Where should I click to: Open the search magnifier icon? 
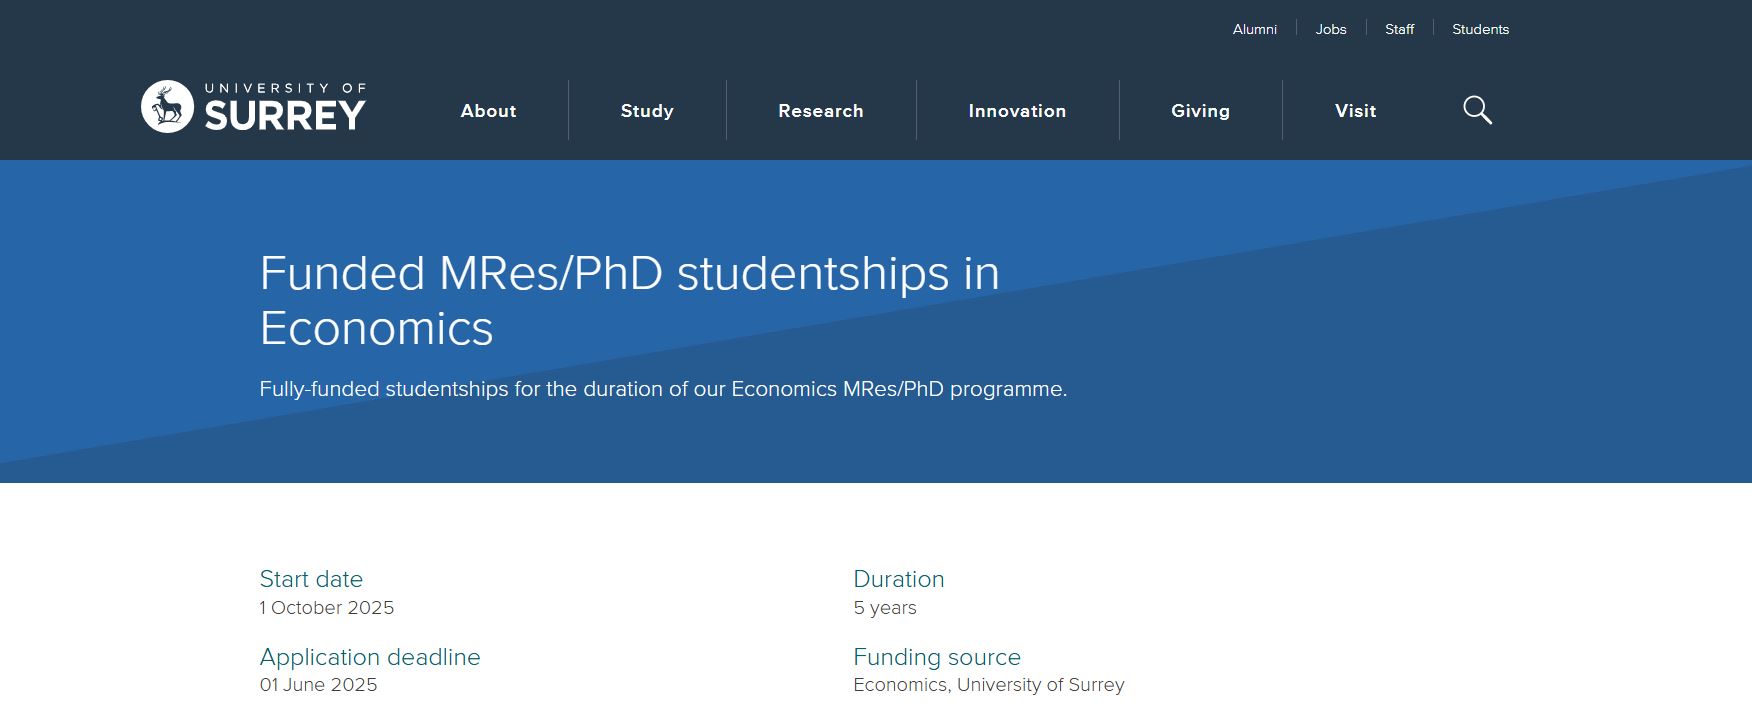point(1477,110)
